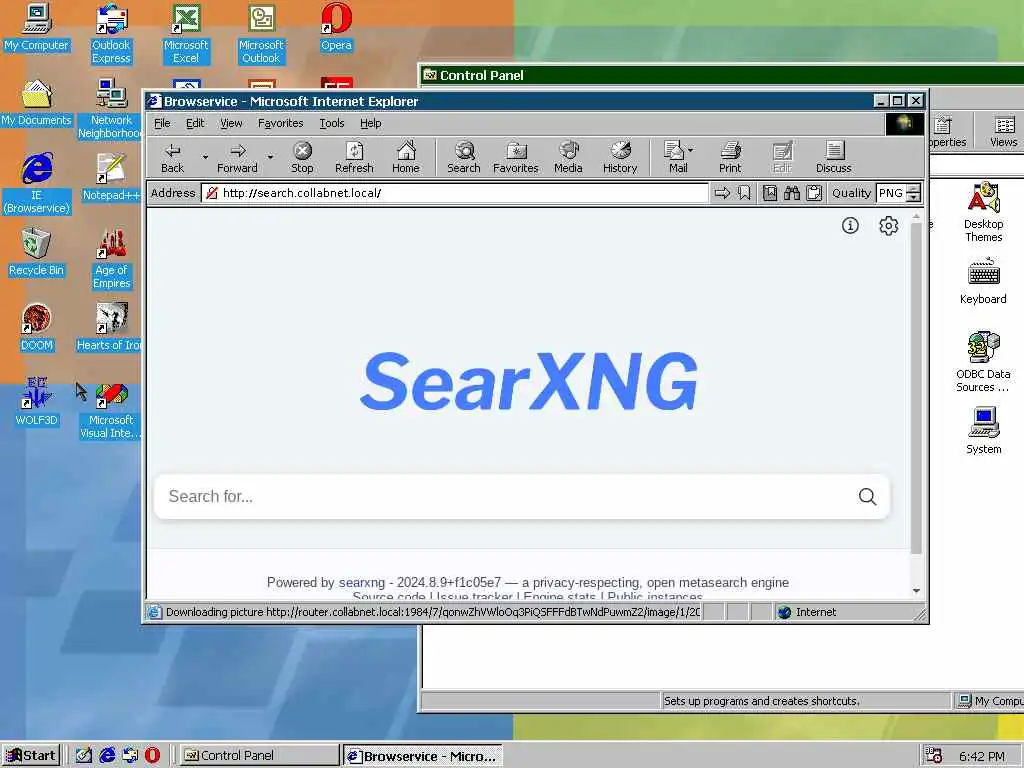
Task: Open the Mail dropdown arrow
Action: tap(690, 150)
